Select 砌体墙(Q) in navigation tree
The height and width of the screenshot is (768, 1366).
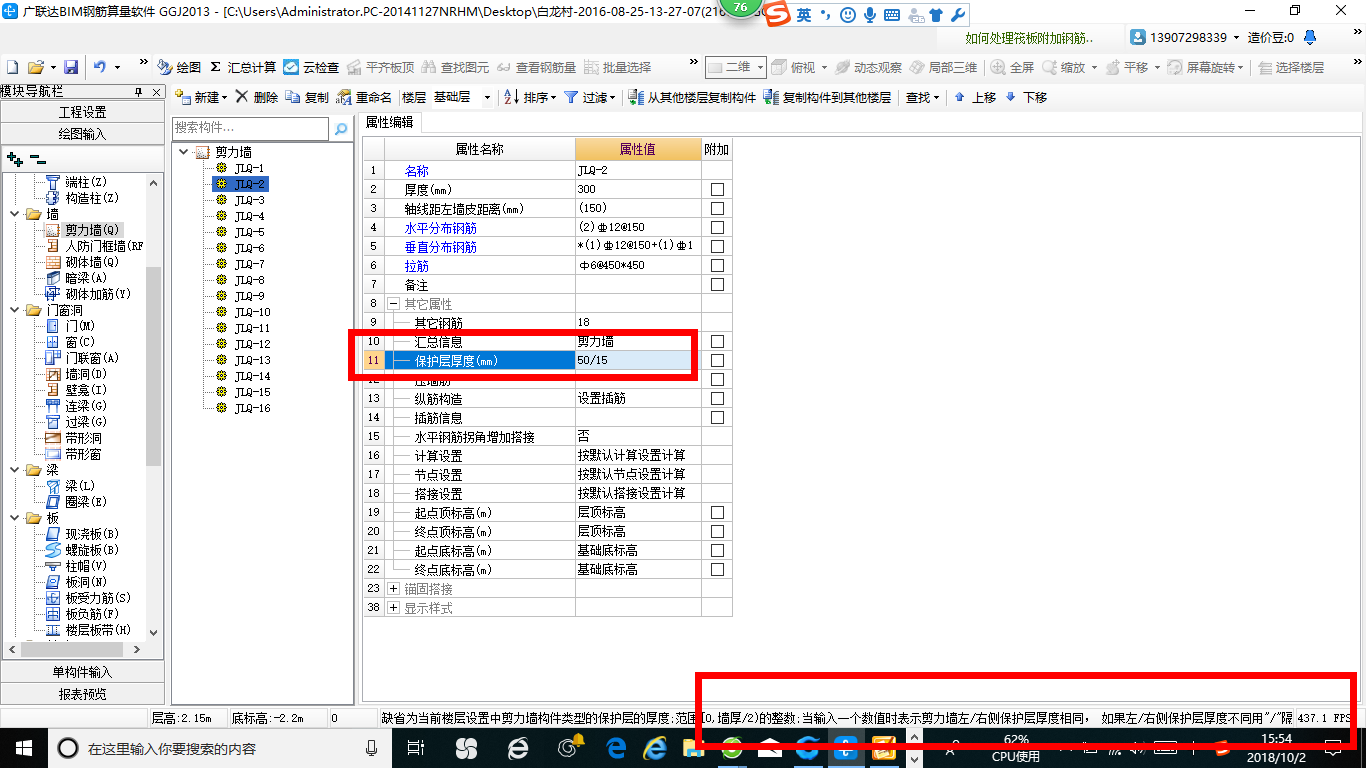click(82, 262)
